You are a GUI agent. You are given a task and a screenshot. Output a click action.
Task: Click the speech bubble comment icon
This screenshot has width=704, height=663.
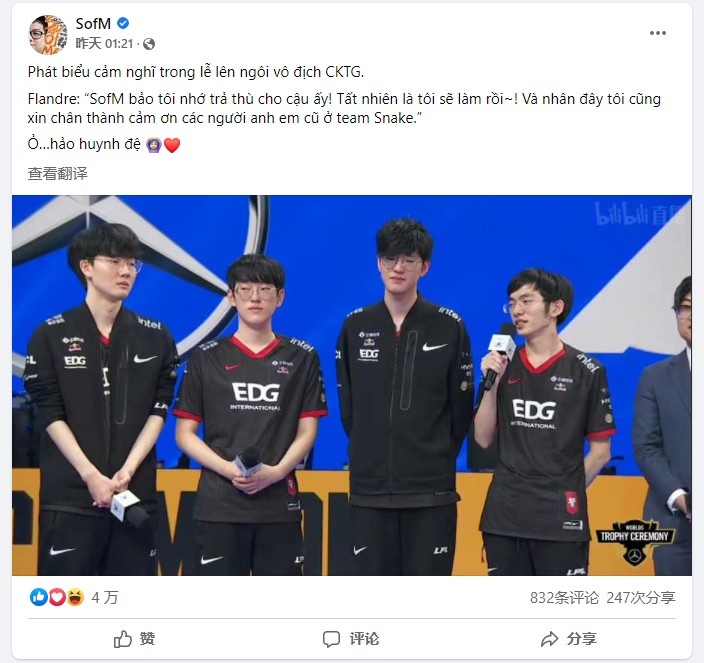331,639
